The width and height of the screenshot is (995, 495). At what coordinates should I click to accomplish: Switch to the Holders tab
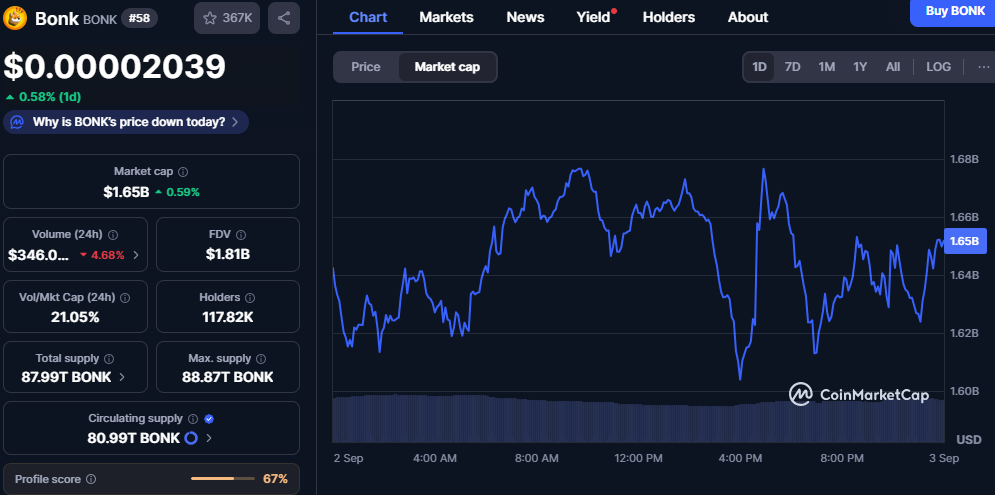tap(668, 17)
